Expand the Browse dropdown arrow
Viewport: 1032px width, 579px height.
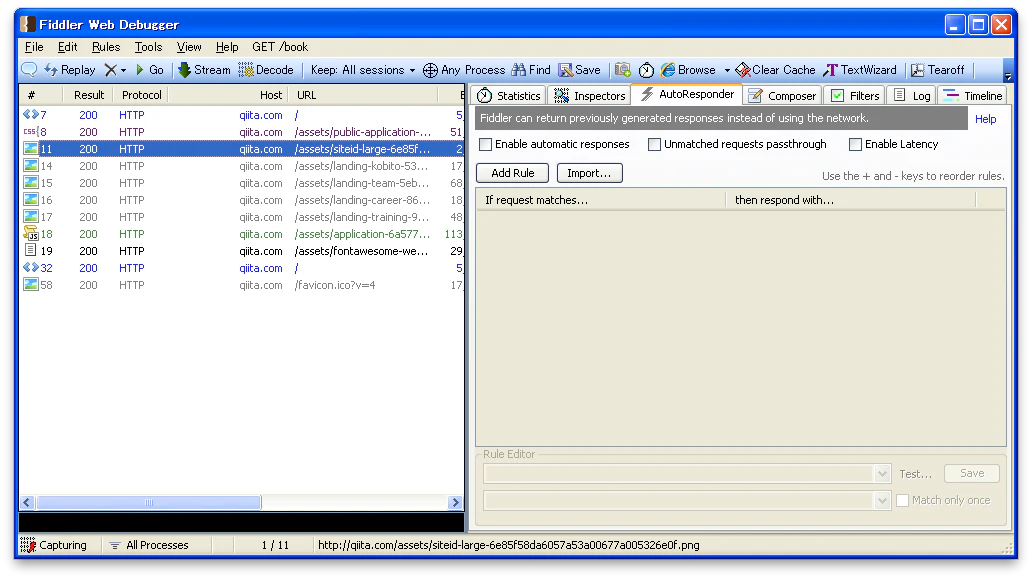[727, 70]
